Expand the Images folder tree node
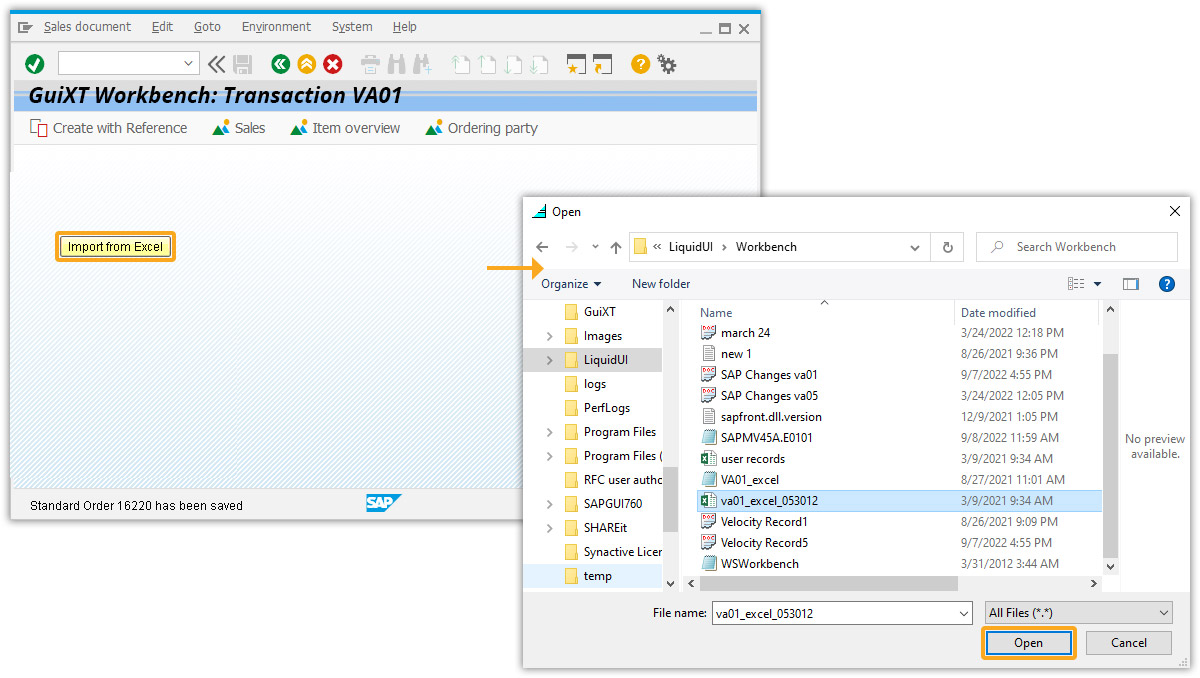Image resolution: width=1200 pixels, height=678 pixels. [549, 336]
